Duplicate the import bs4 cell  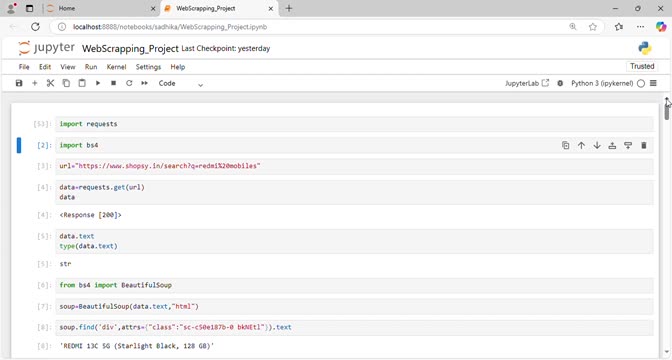566,145
